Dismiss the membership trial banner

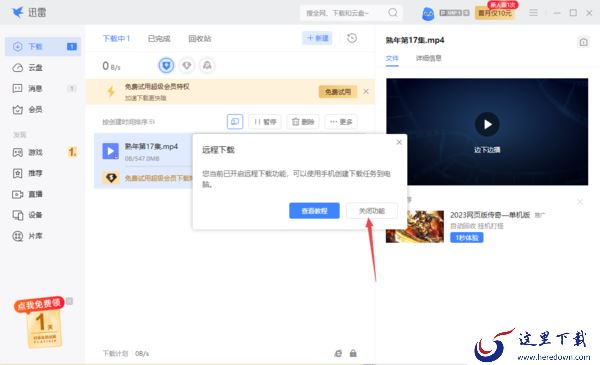(x=366, y=91)
